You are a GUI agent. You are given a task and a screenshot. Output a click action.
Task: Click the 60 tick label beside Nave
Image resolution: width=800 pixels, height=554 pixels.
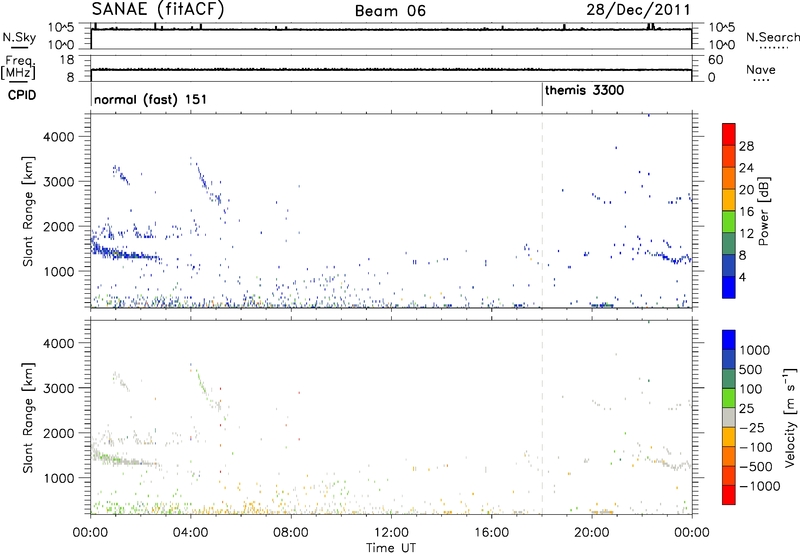tap(715, 60)
